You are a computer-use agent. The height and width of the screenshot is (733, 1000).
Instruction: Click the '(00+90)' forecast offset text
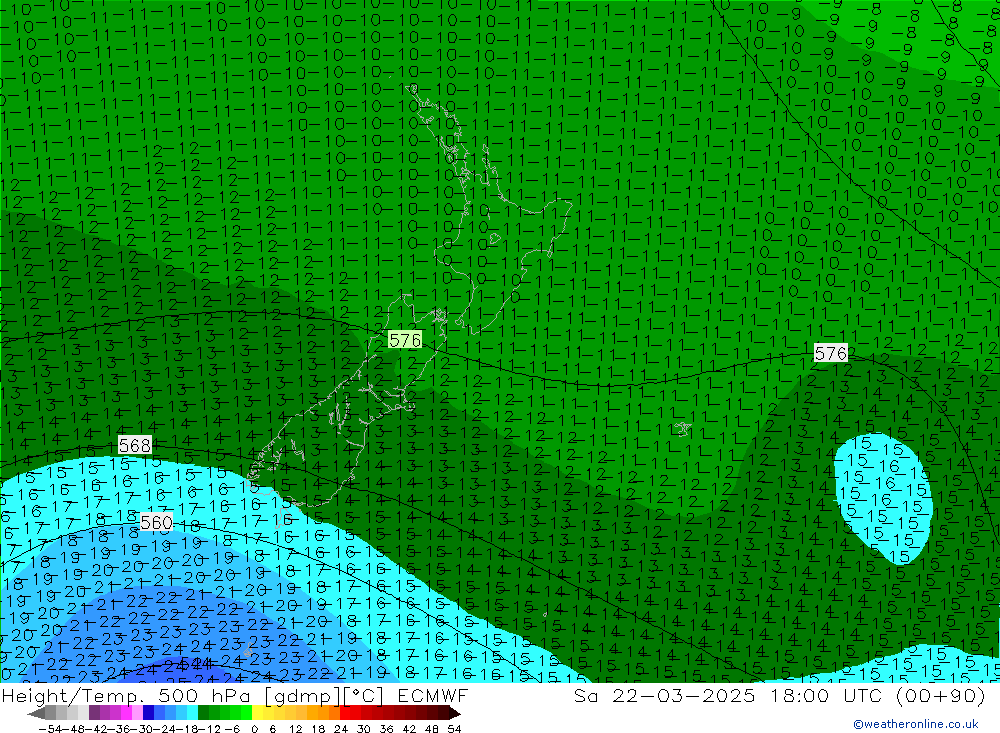(941, 695)
